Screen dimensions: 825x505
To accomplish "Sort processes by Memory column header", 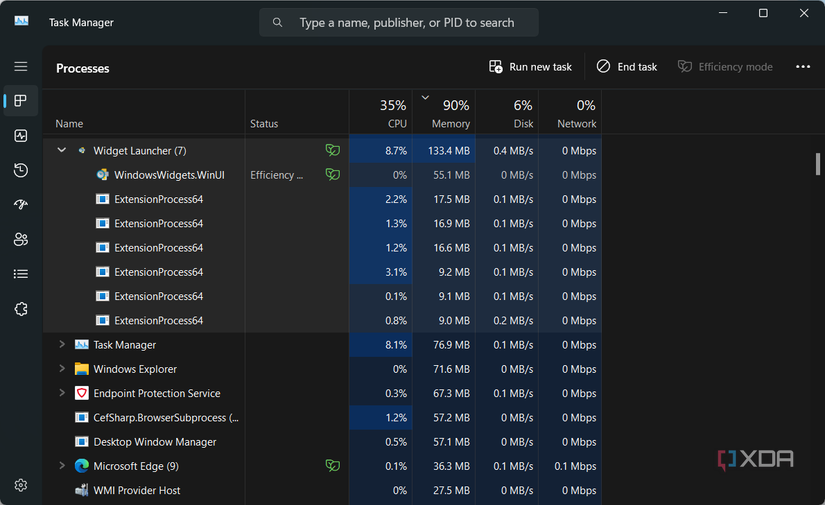I will 444,113.
